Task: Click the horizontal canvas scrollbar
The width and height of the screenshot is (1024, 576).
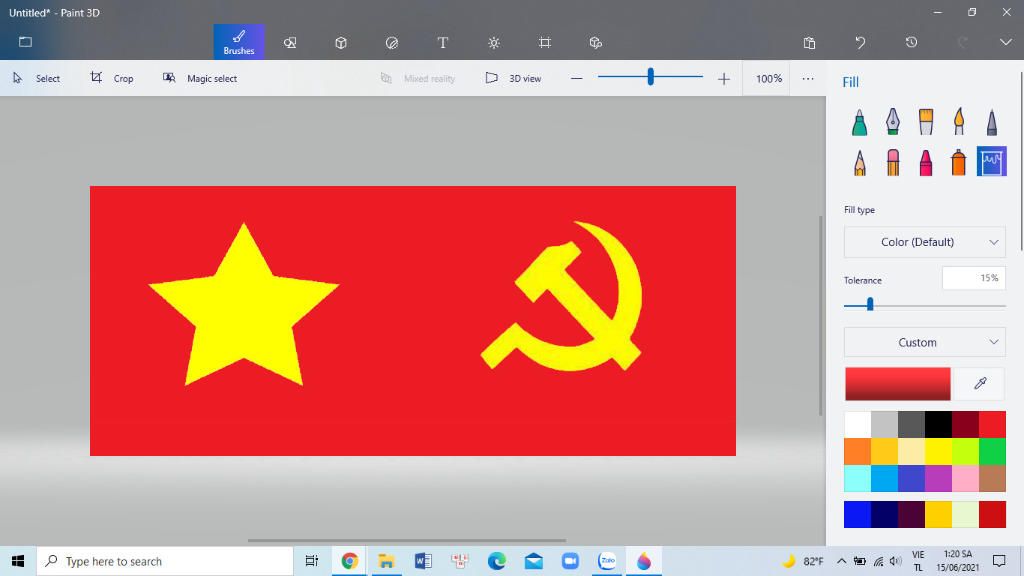Action: pyautogui.click(x=406, y=540)
